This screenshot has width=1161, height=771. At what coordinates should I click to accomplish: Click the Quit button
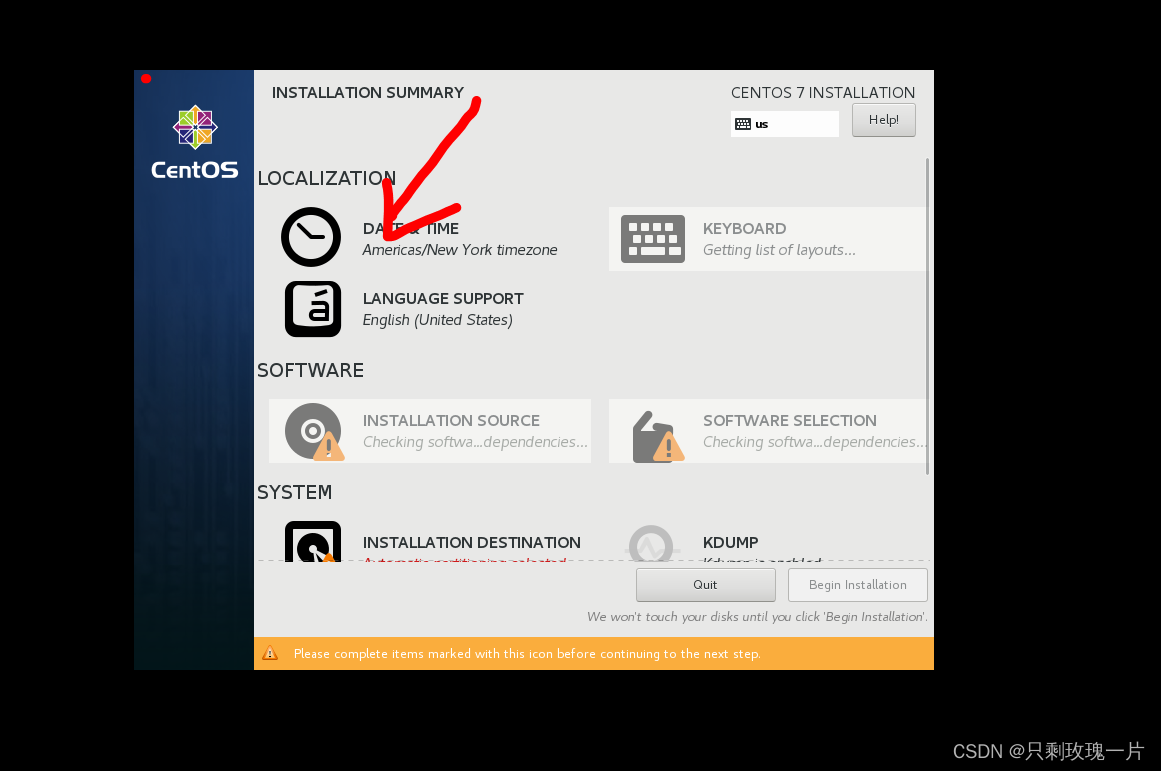(706, 585)
